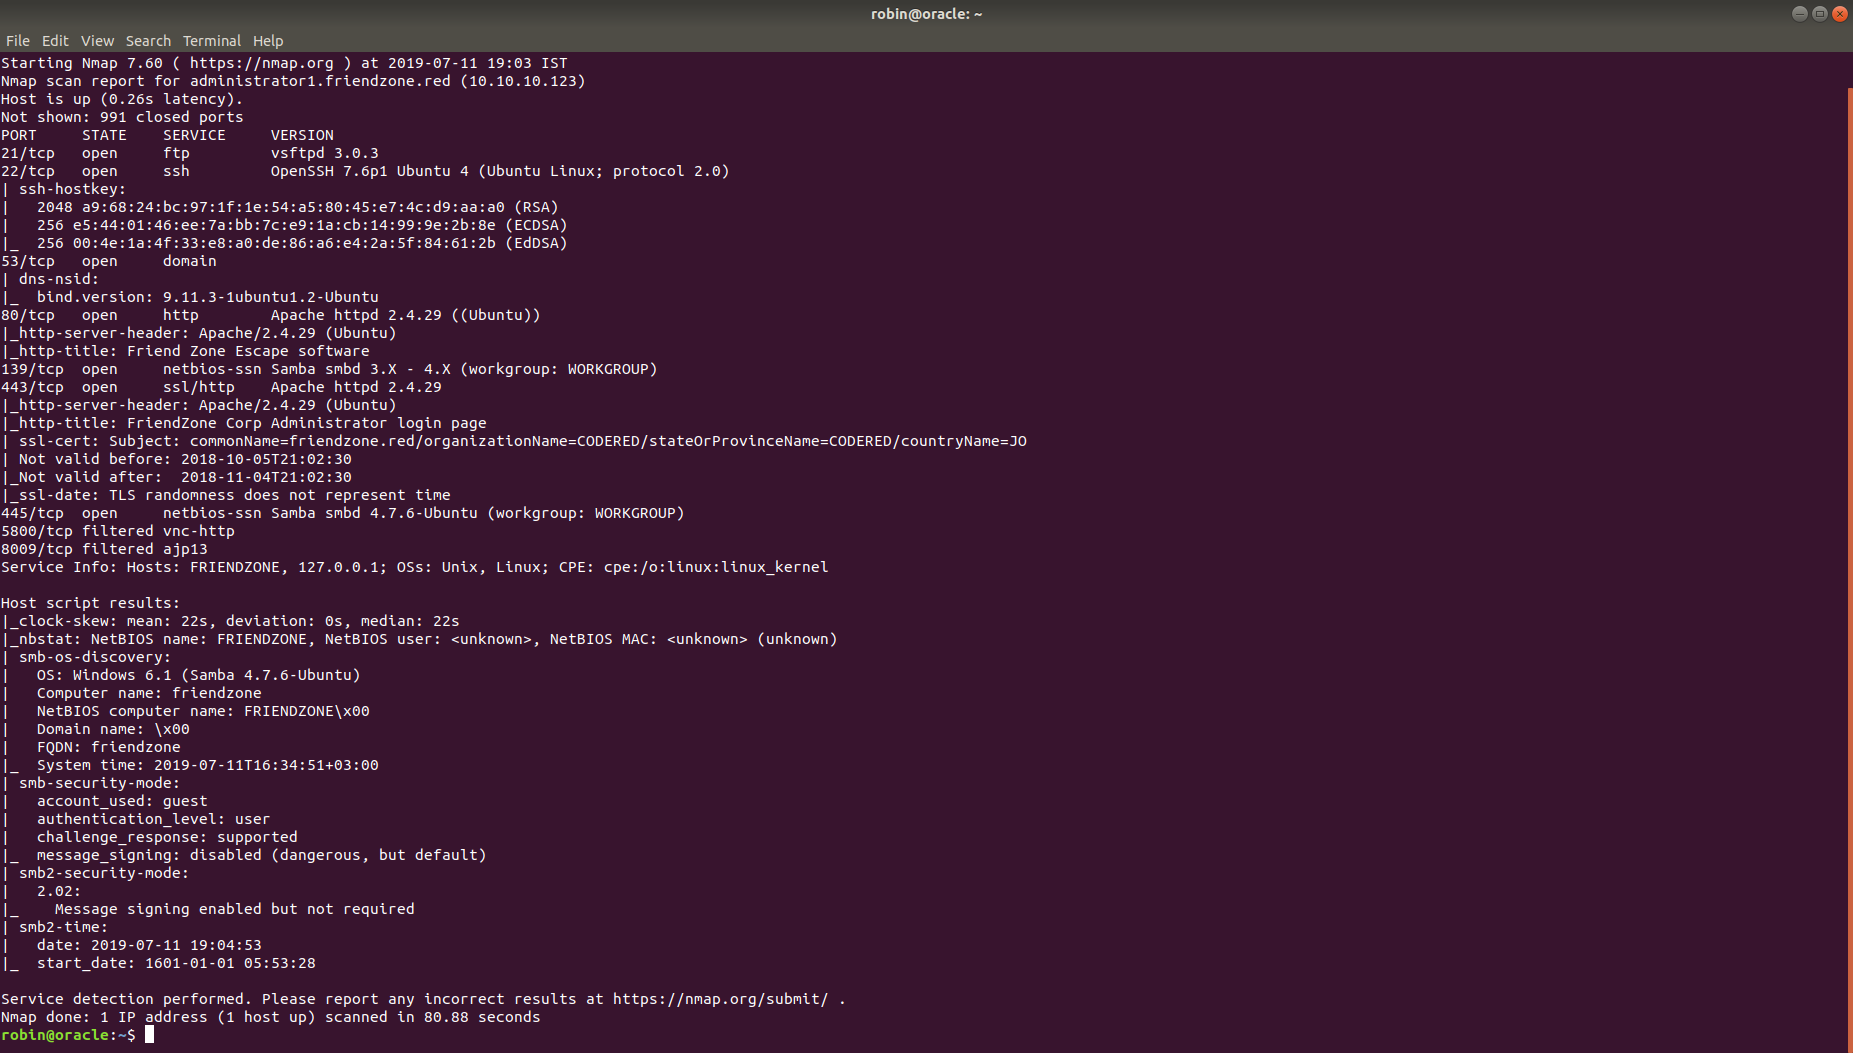Click 'Not valid before' date 2018-10-05T21:02:30

(x=266, y=459)
